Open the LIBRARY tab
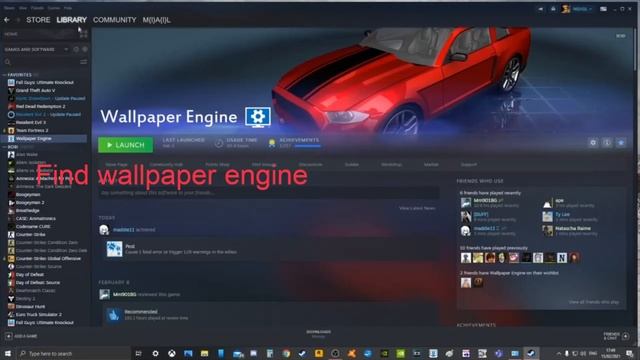 tap(71, 20)
